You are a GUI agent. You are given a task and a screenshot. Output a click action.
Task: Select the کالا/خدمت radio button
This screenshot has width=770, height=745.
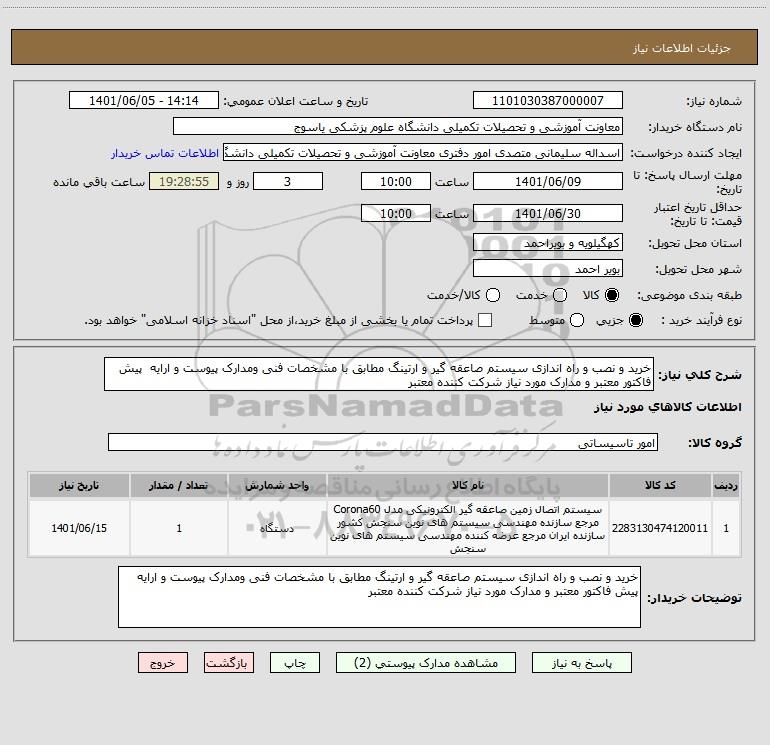point(493,295)
